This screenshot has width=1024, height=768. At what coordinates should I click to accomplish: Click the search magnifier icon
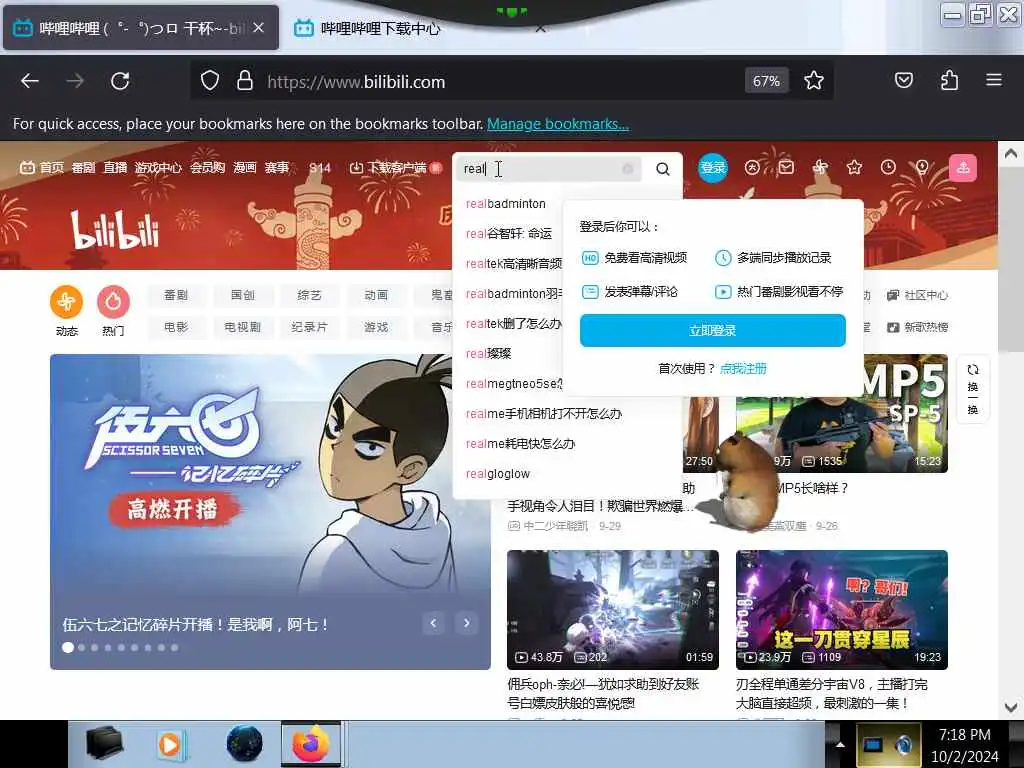tap(663, 169)
